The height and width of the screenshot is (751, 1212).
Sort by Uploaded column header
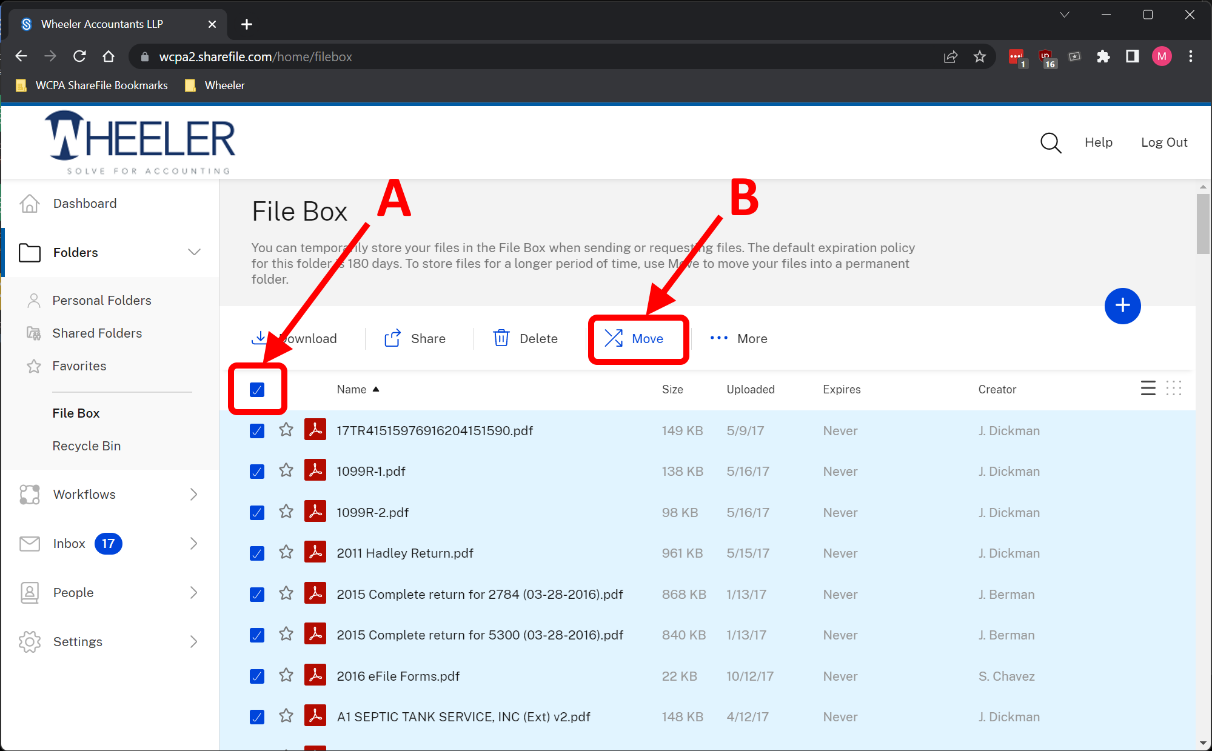750,389
